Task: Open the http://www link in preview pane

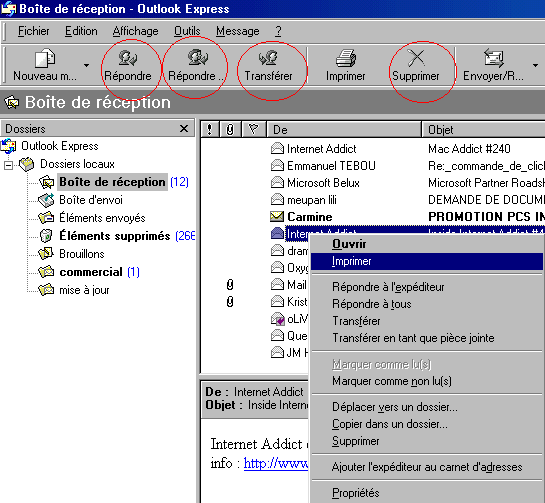Action: pyautogui.click(x=276, y=463)
